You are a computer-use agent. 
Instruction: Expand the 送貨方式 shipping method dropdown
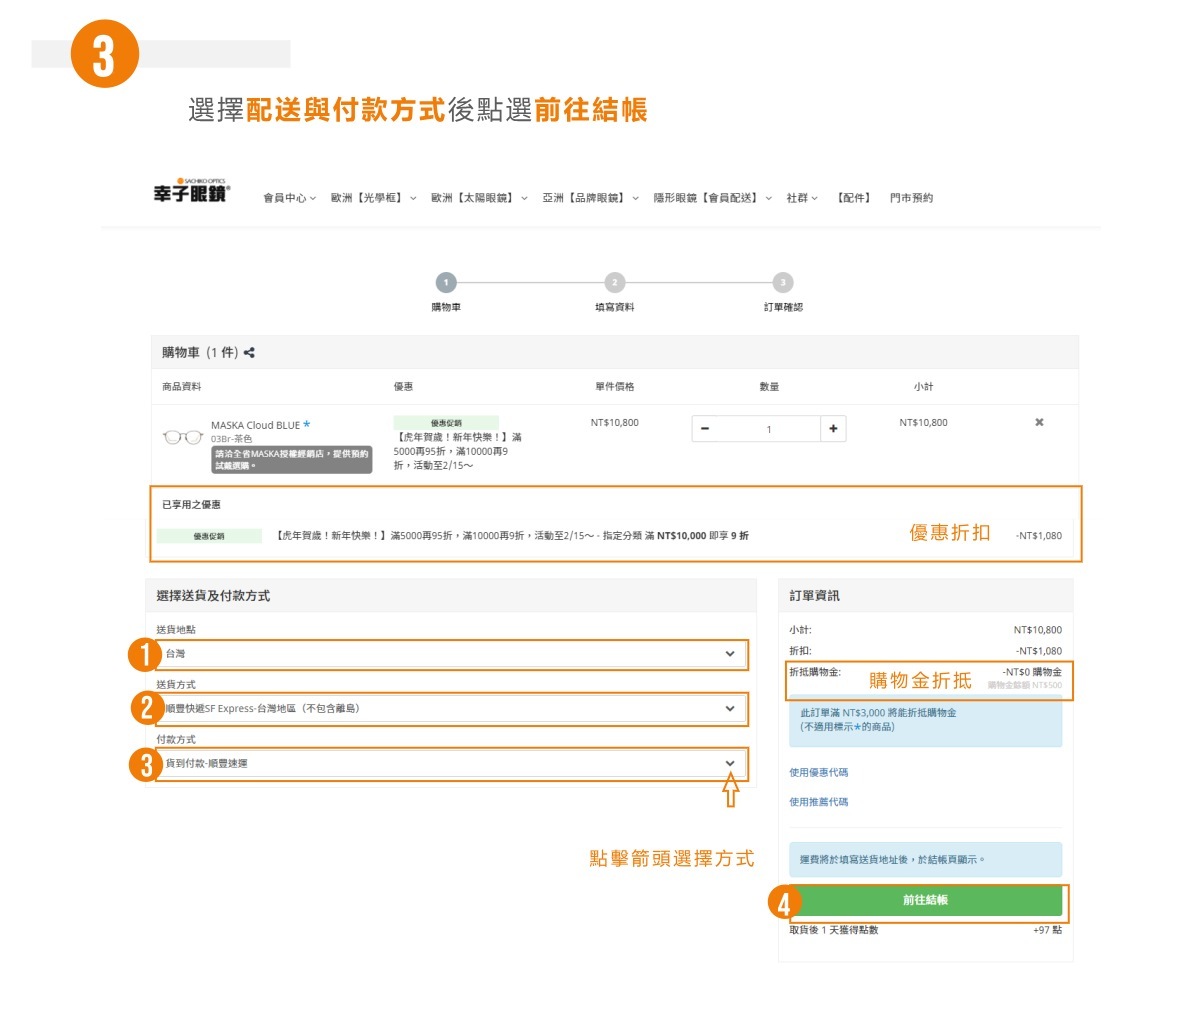click(x=447, y=709)
